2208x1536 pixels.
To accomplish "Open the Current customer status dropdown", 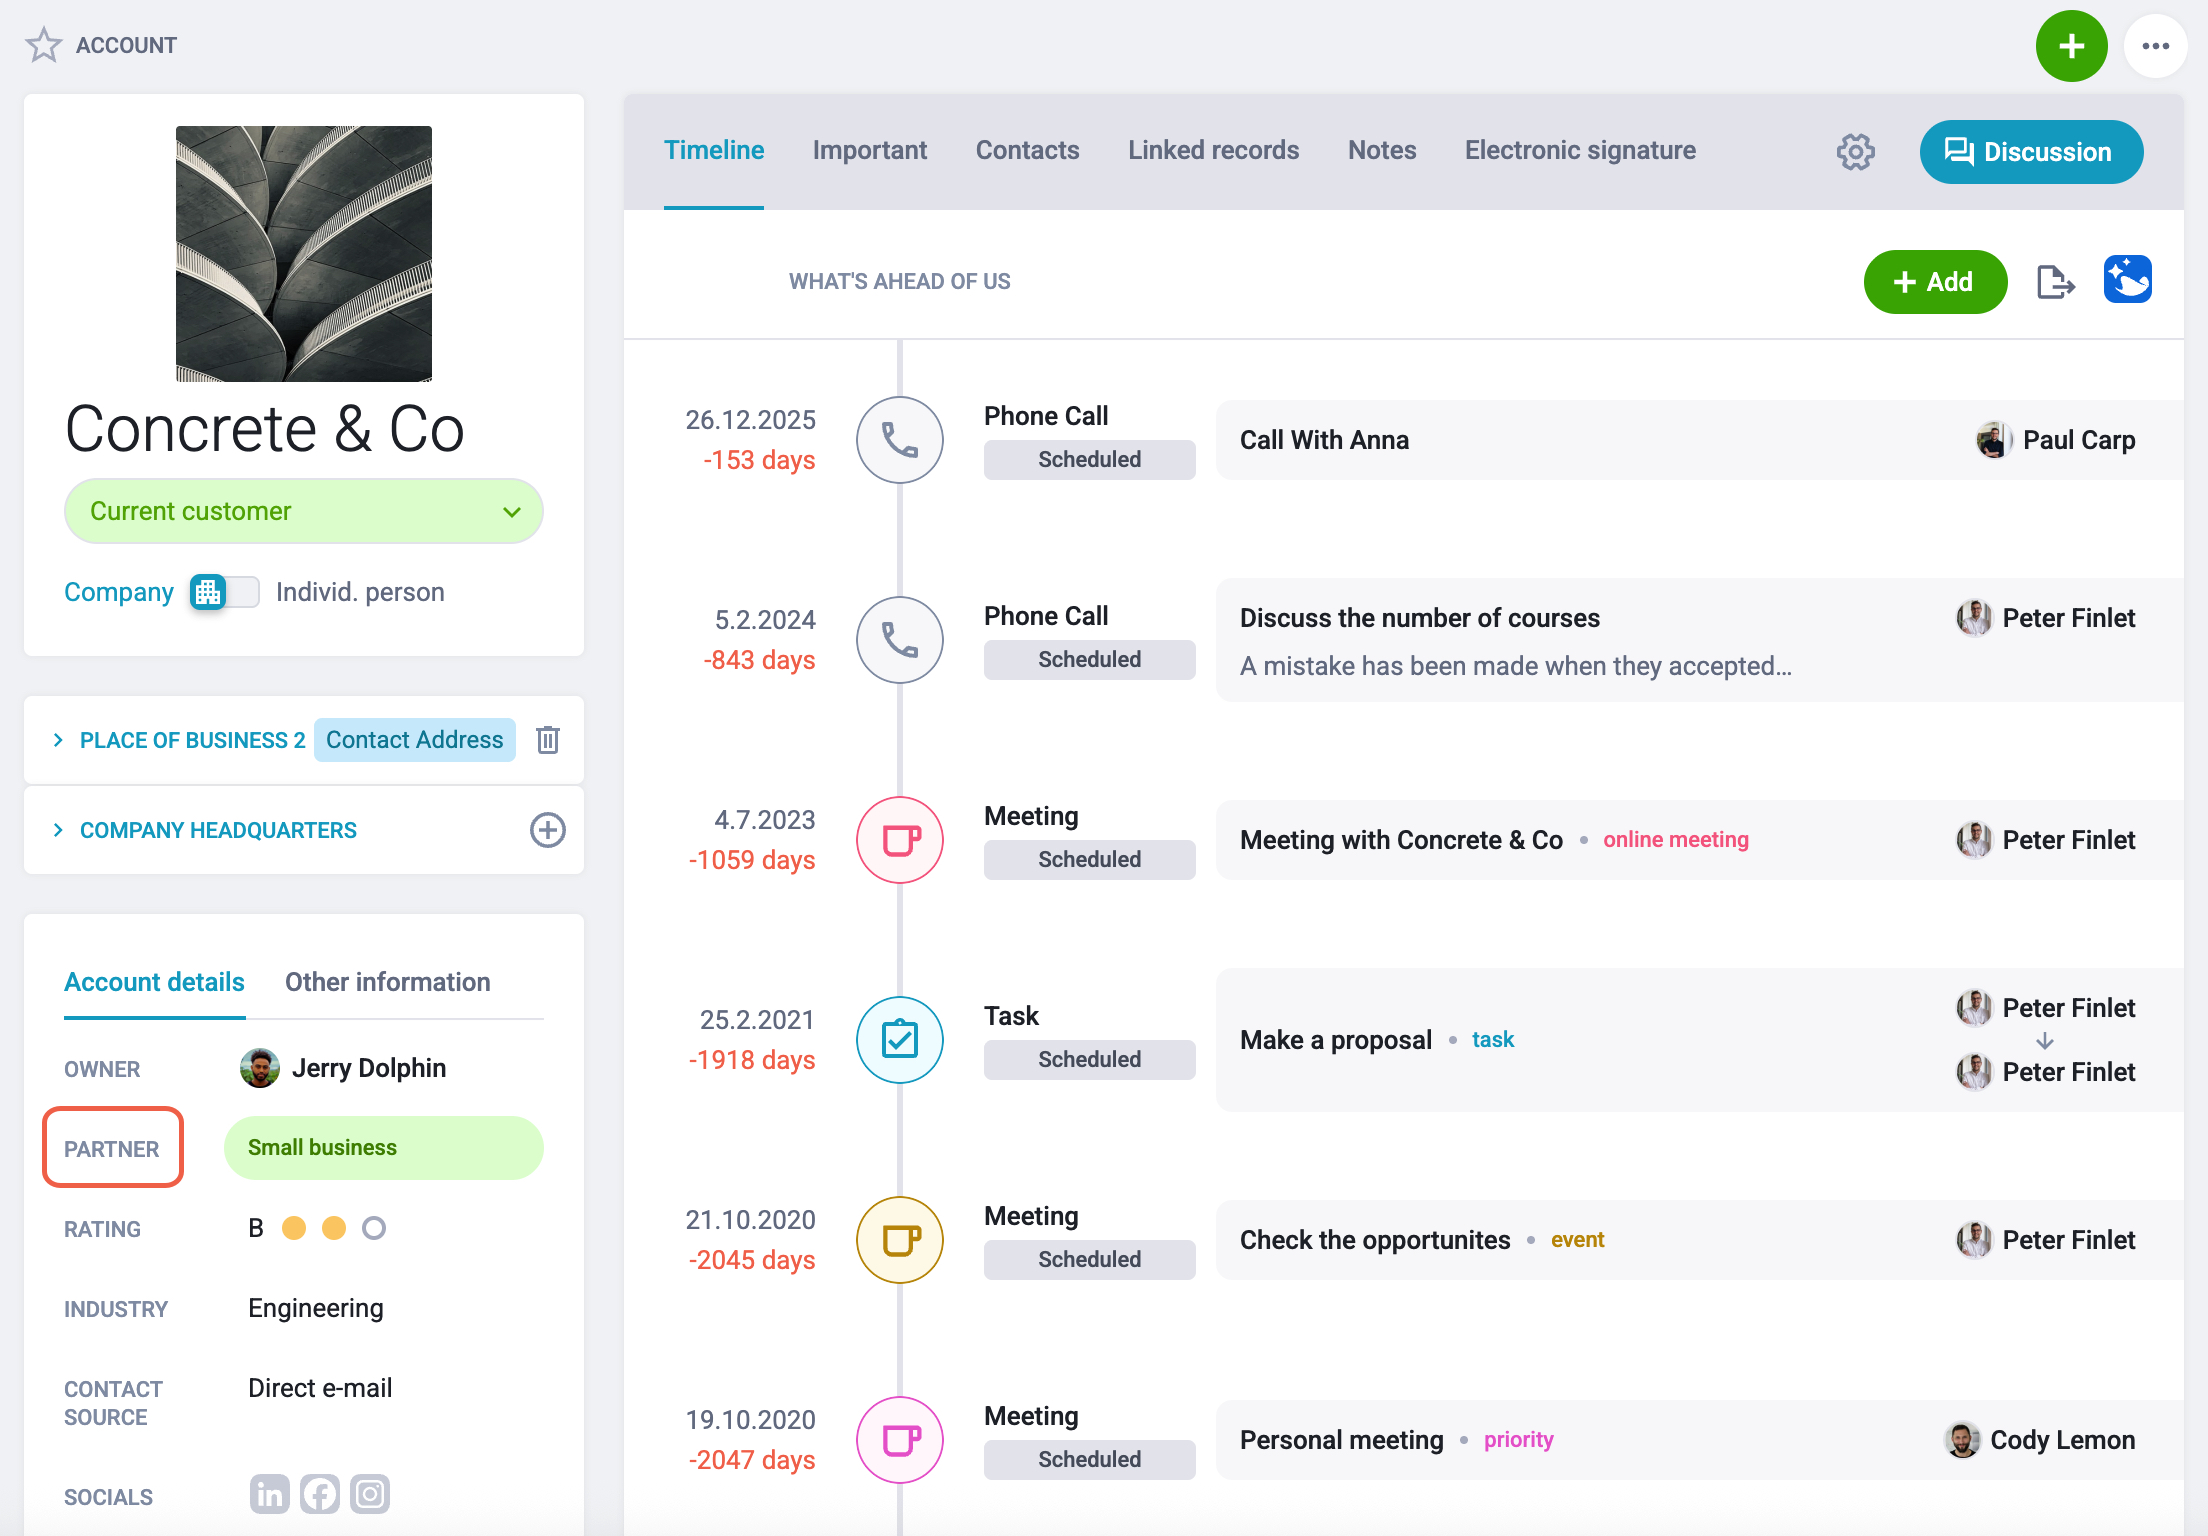I will point(304,511).
